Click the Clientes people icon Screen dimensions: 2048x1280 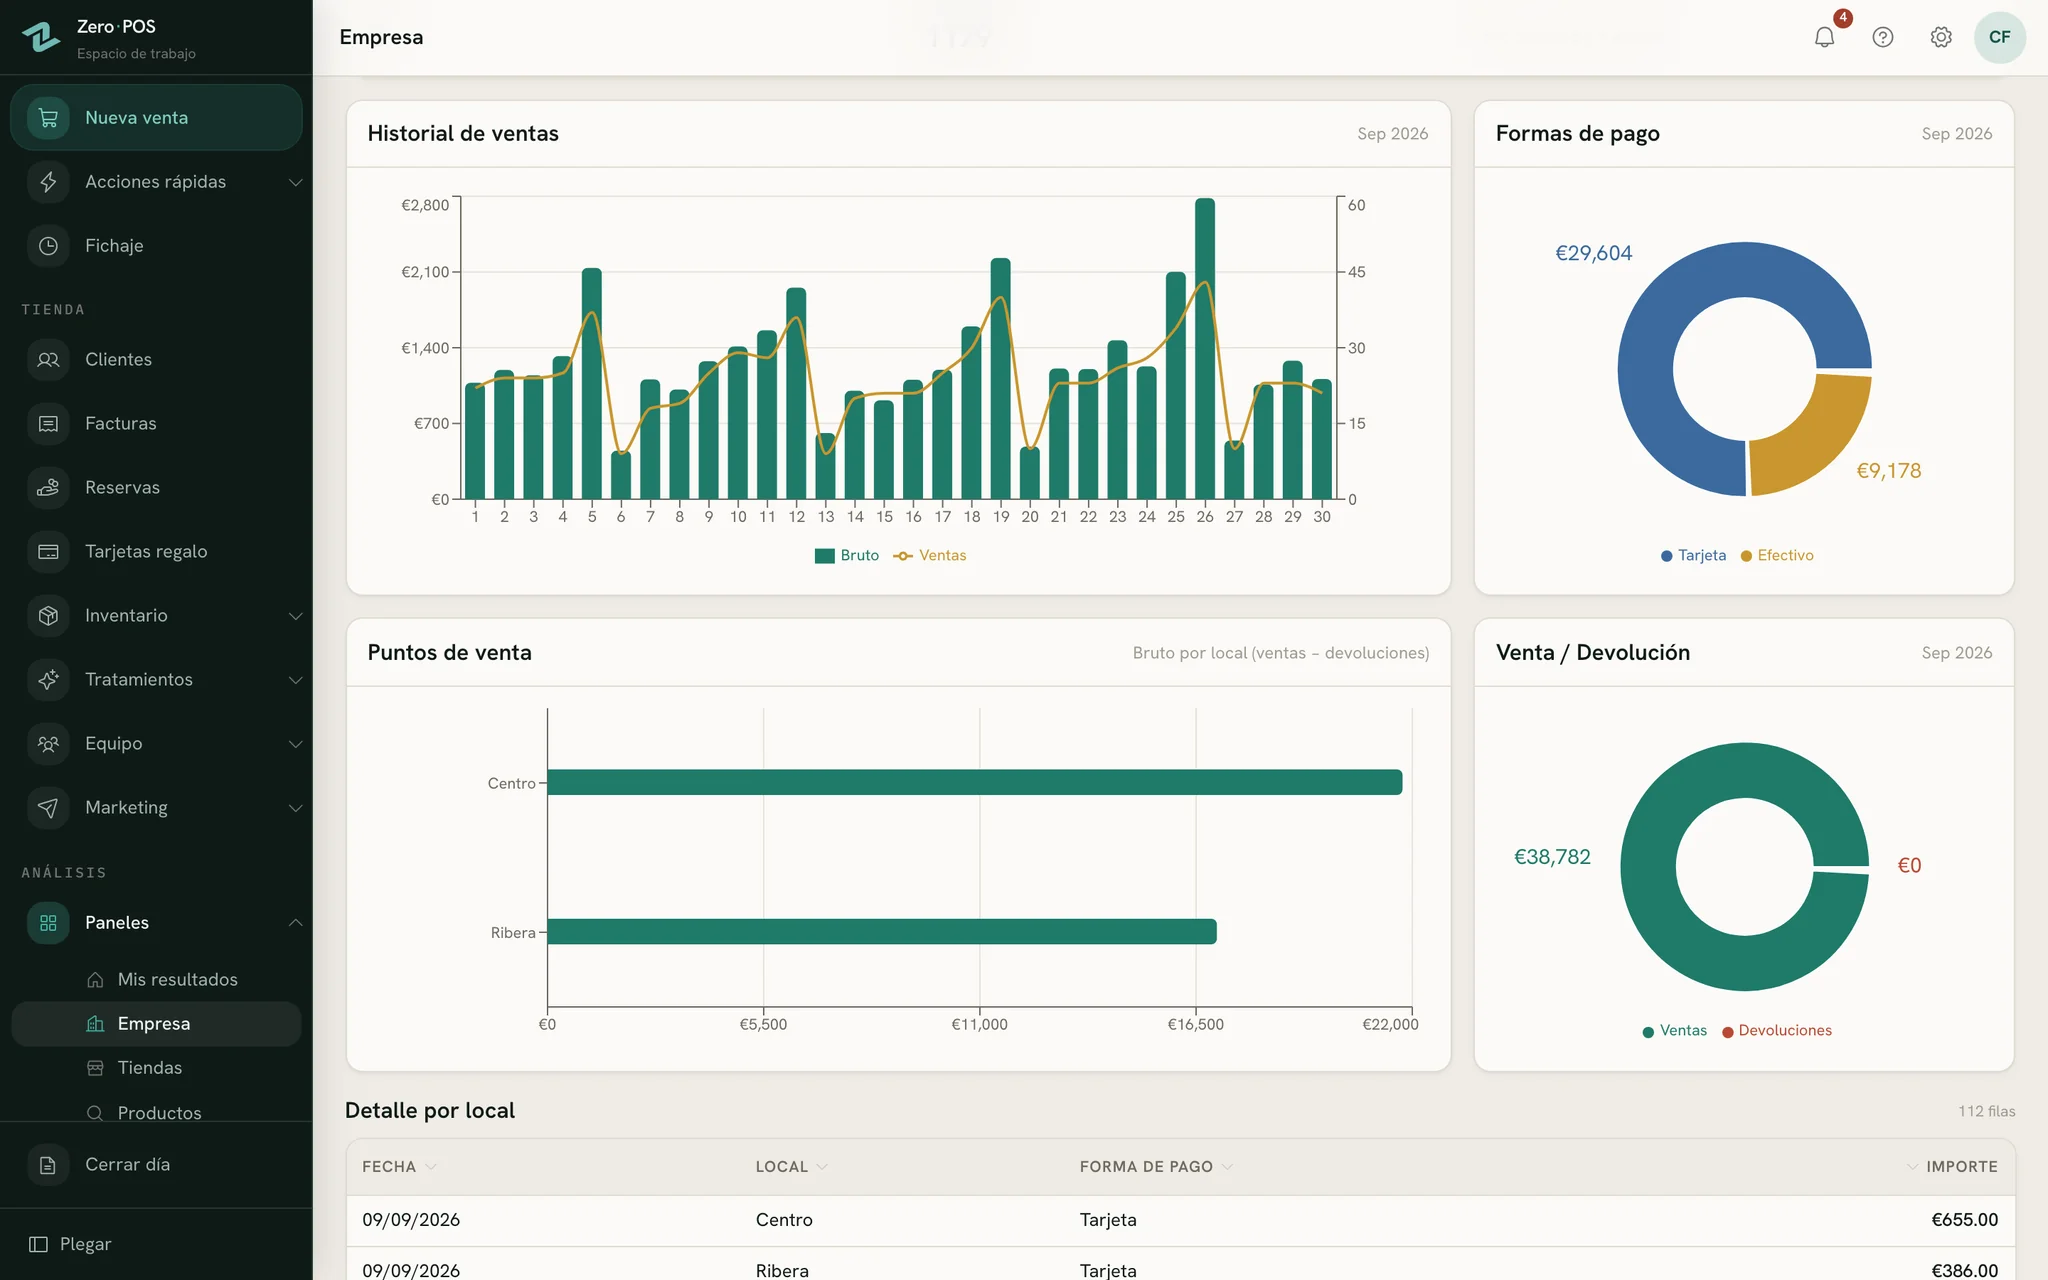[48, 359]
